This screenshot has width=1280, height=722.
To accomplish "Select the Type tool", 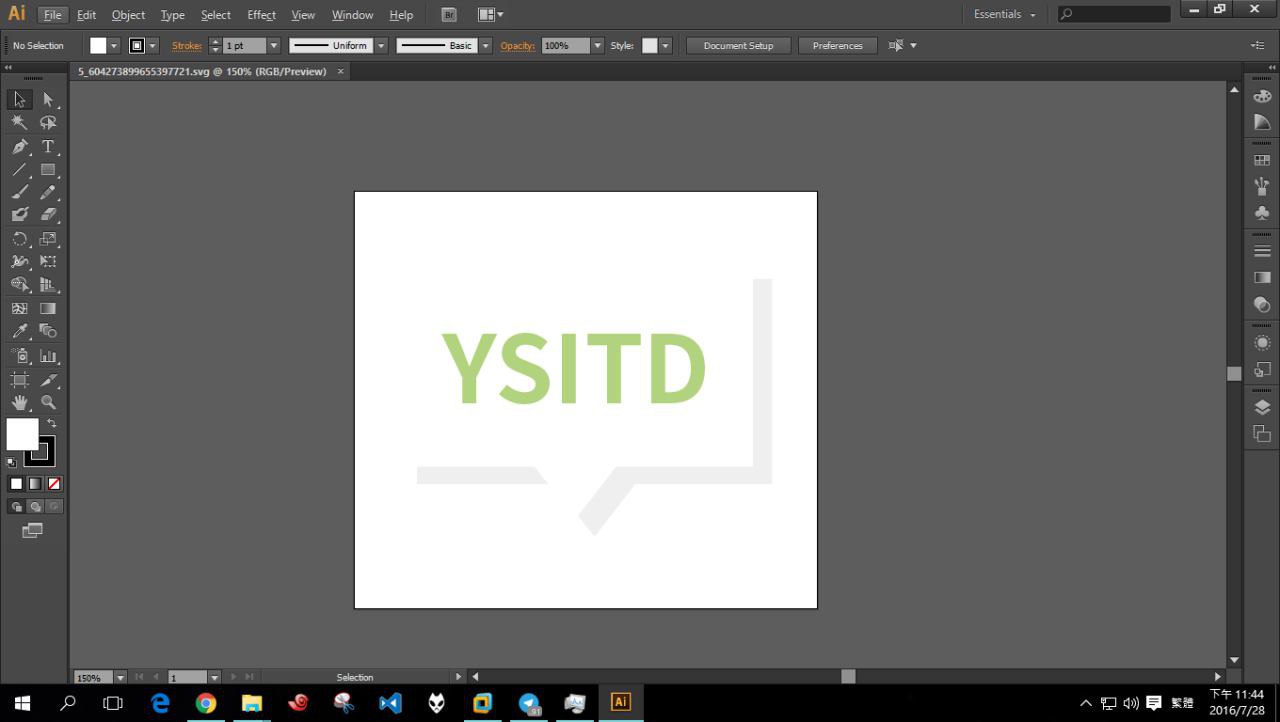I will [x=47, y=146].
